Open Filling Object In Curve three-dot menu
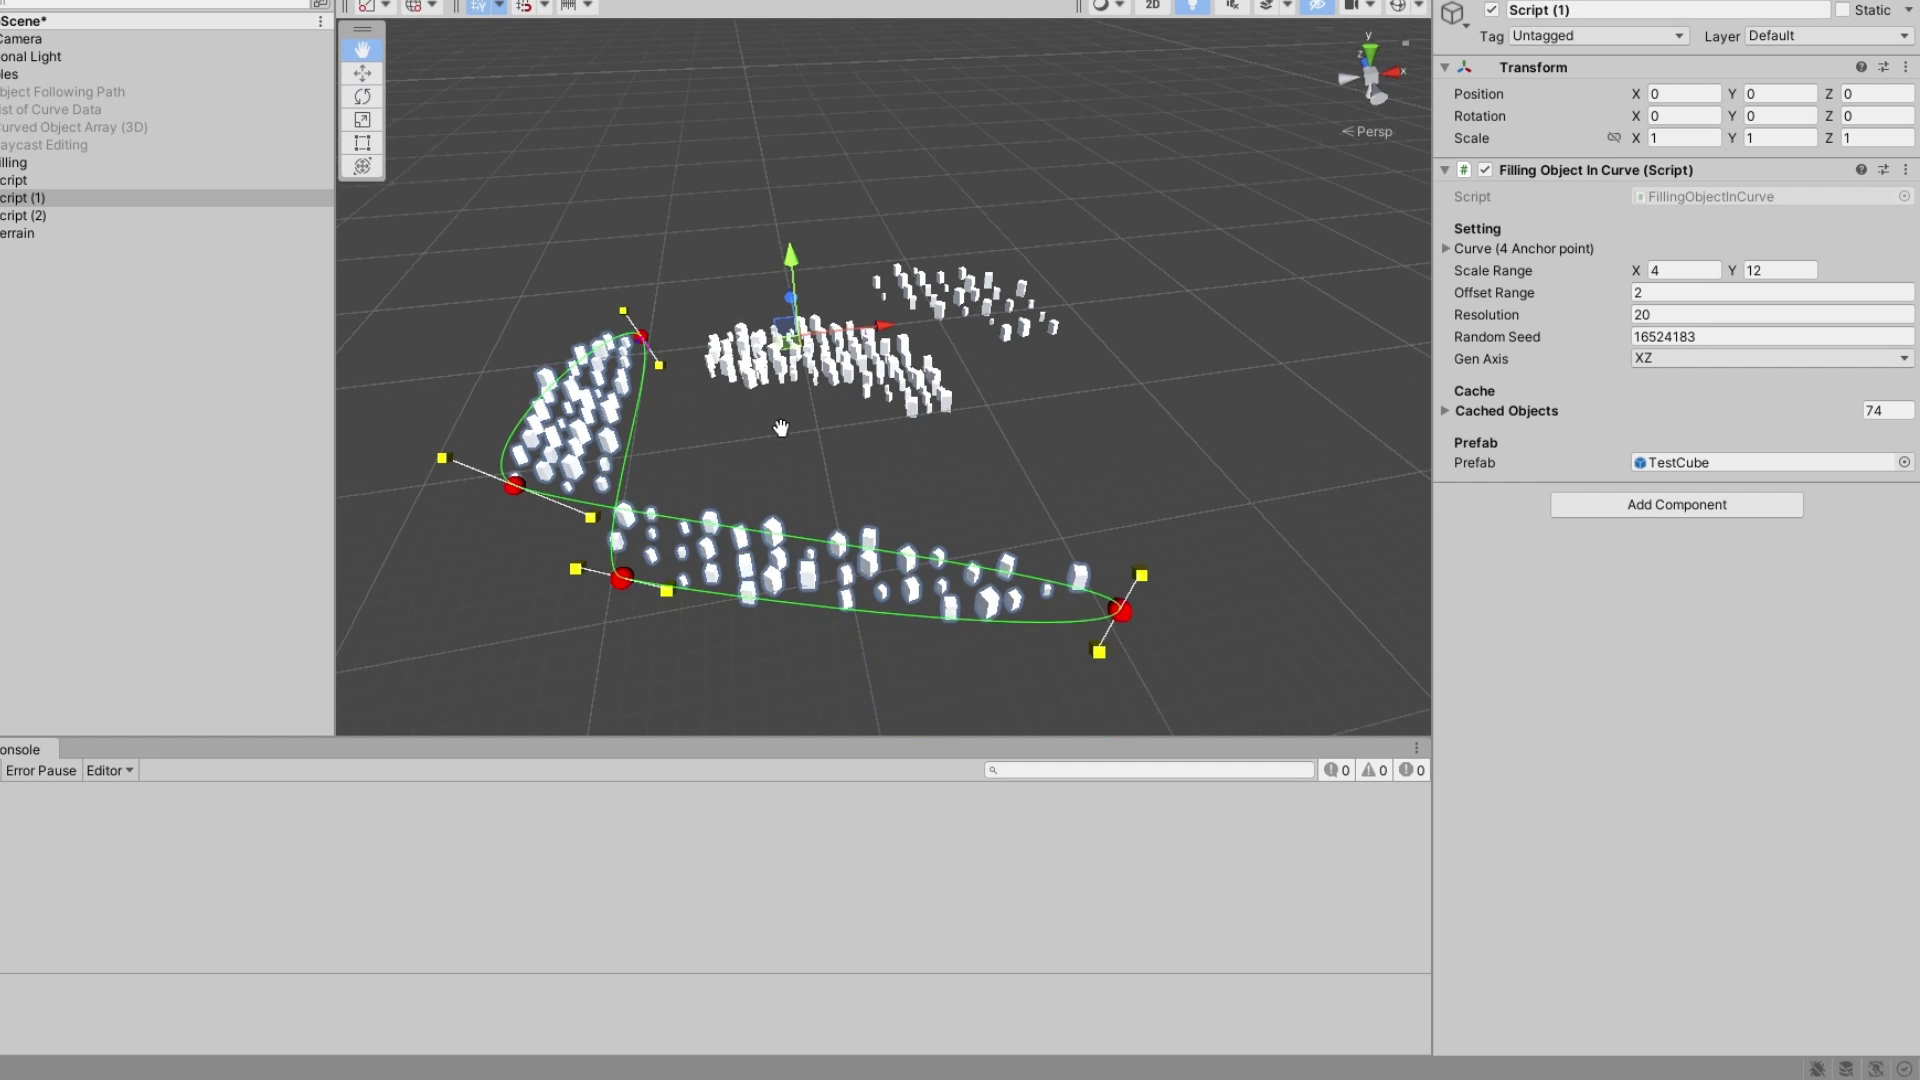Viewport: 1920px width, 1080px height. pos(1905,170)
